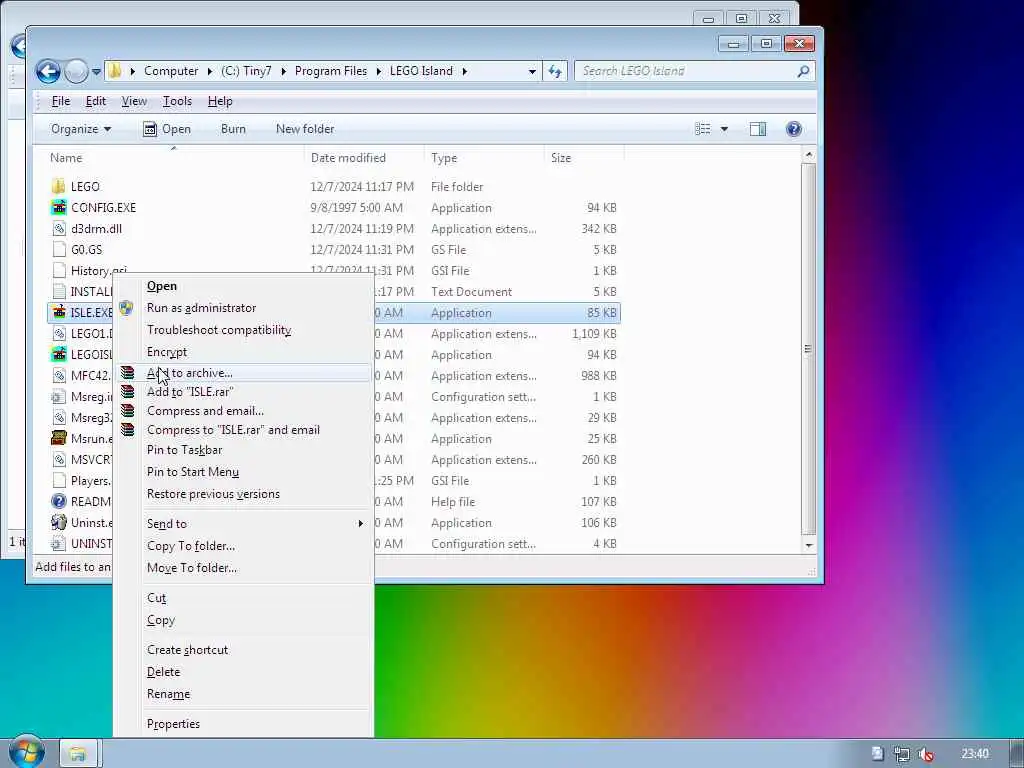Select the ISLE.EXE file icon

pyautogui.click(x=59, y=312)
